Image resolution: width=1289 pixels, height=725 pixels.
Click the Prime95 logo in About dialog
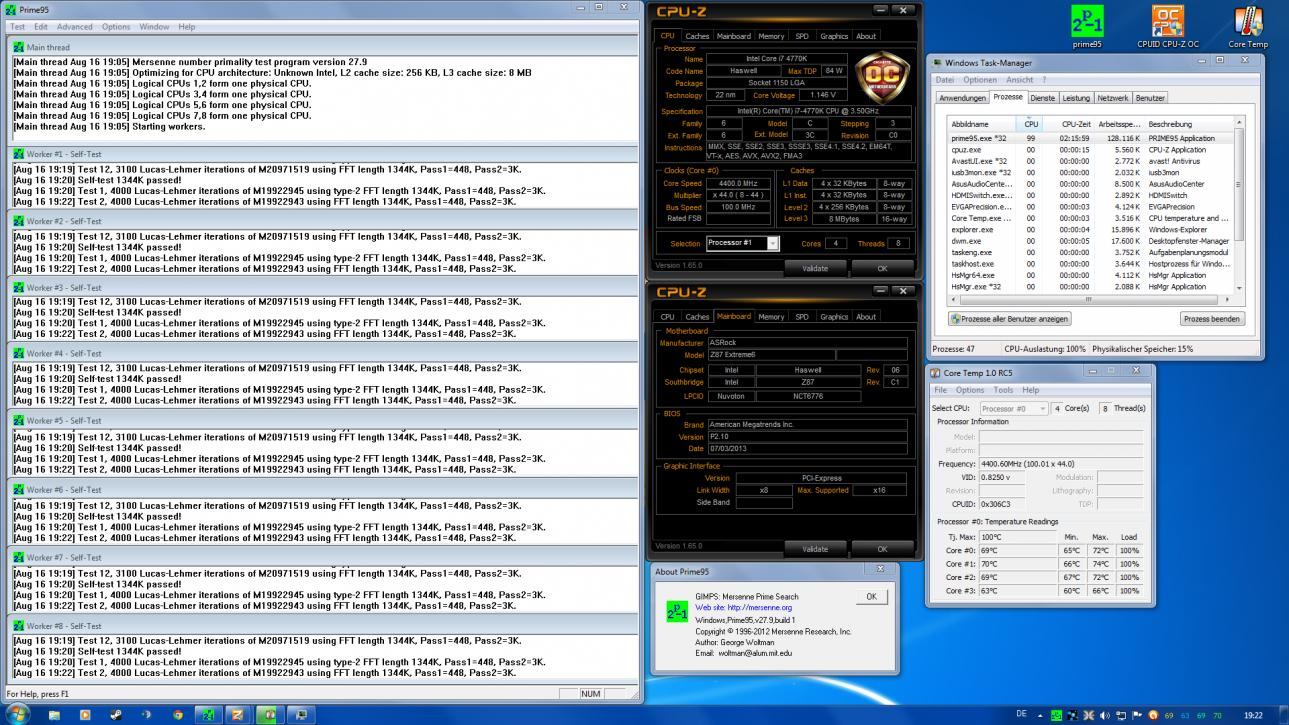[677, 610]
